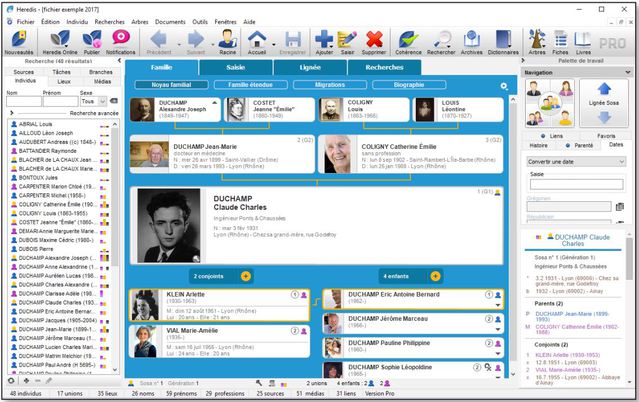Viewport: 639px width, 402px height.
Task: Click the individuals list scrollbar
Action: 115,196
